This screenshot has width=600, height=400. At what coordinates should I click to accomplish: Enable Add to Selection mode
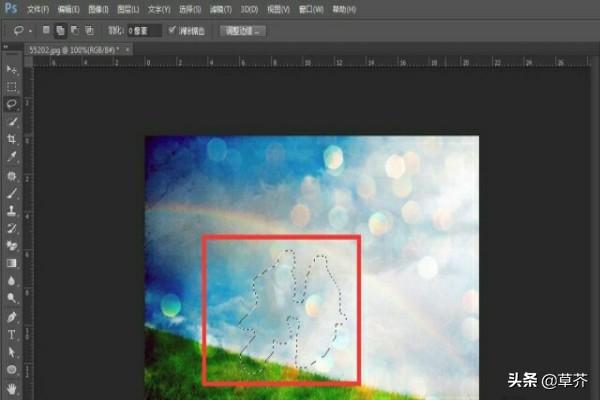[60, 30]
